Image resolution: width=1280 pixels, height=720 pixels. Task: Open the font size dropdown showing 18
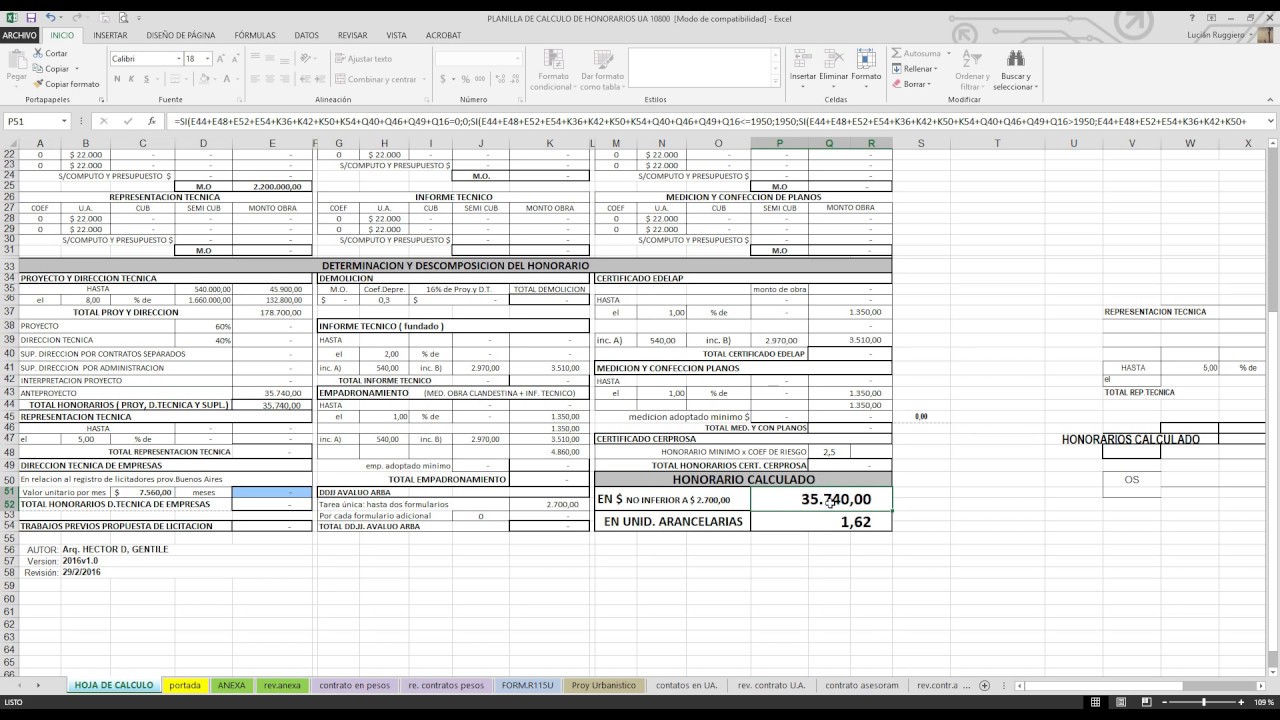pyautogui.click(x=207, y=59)
